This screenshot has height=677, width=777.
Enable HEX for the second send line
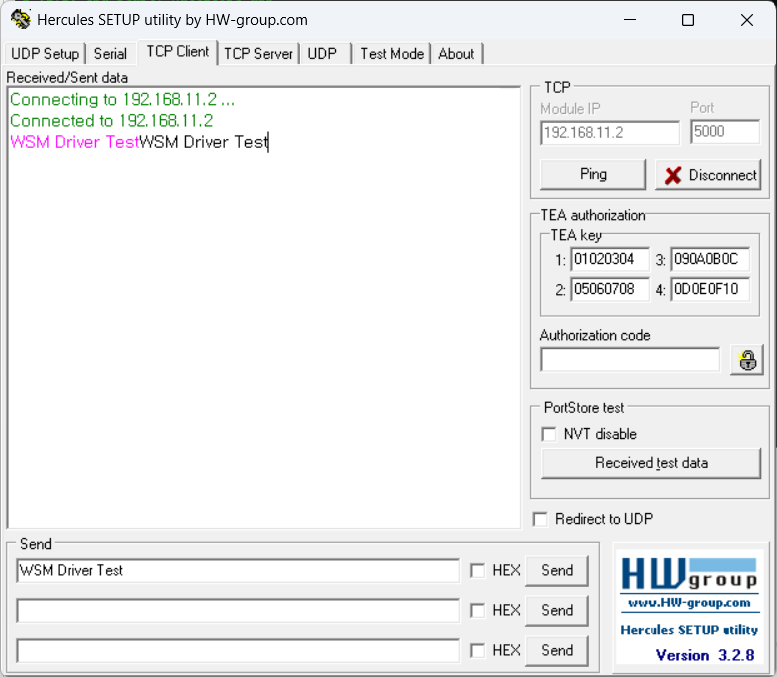point(478,610)
